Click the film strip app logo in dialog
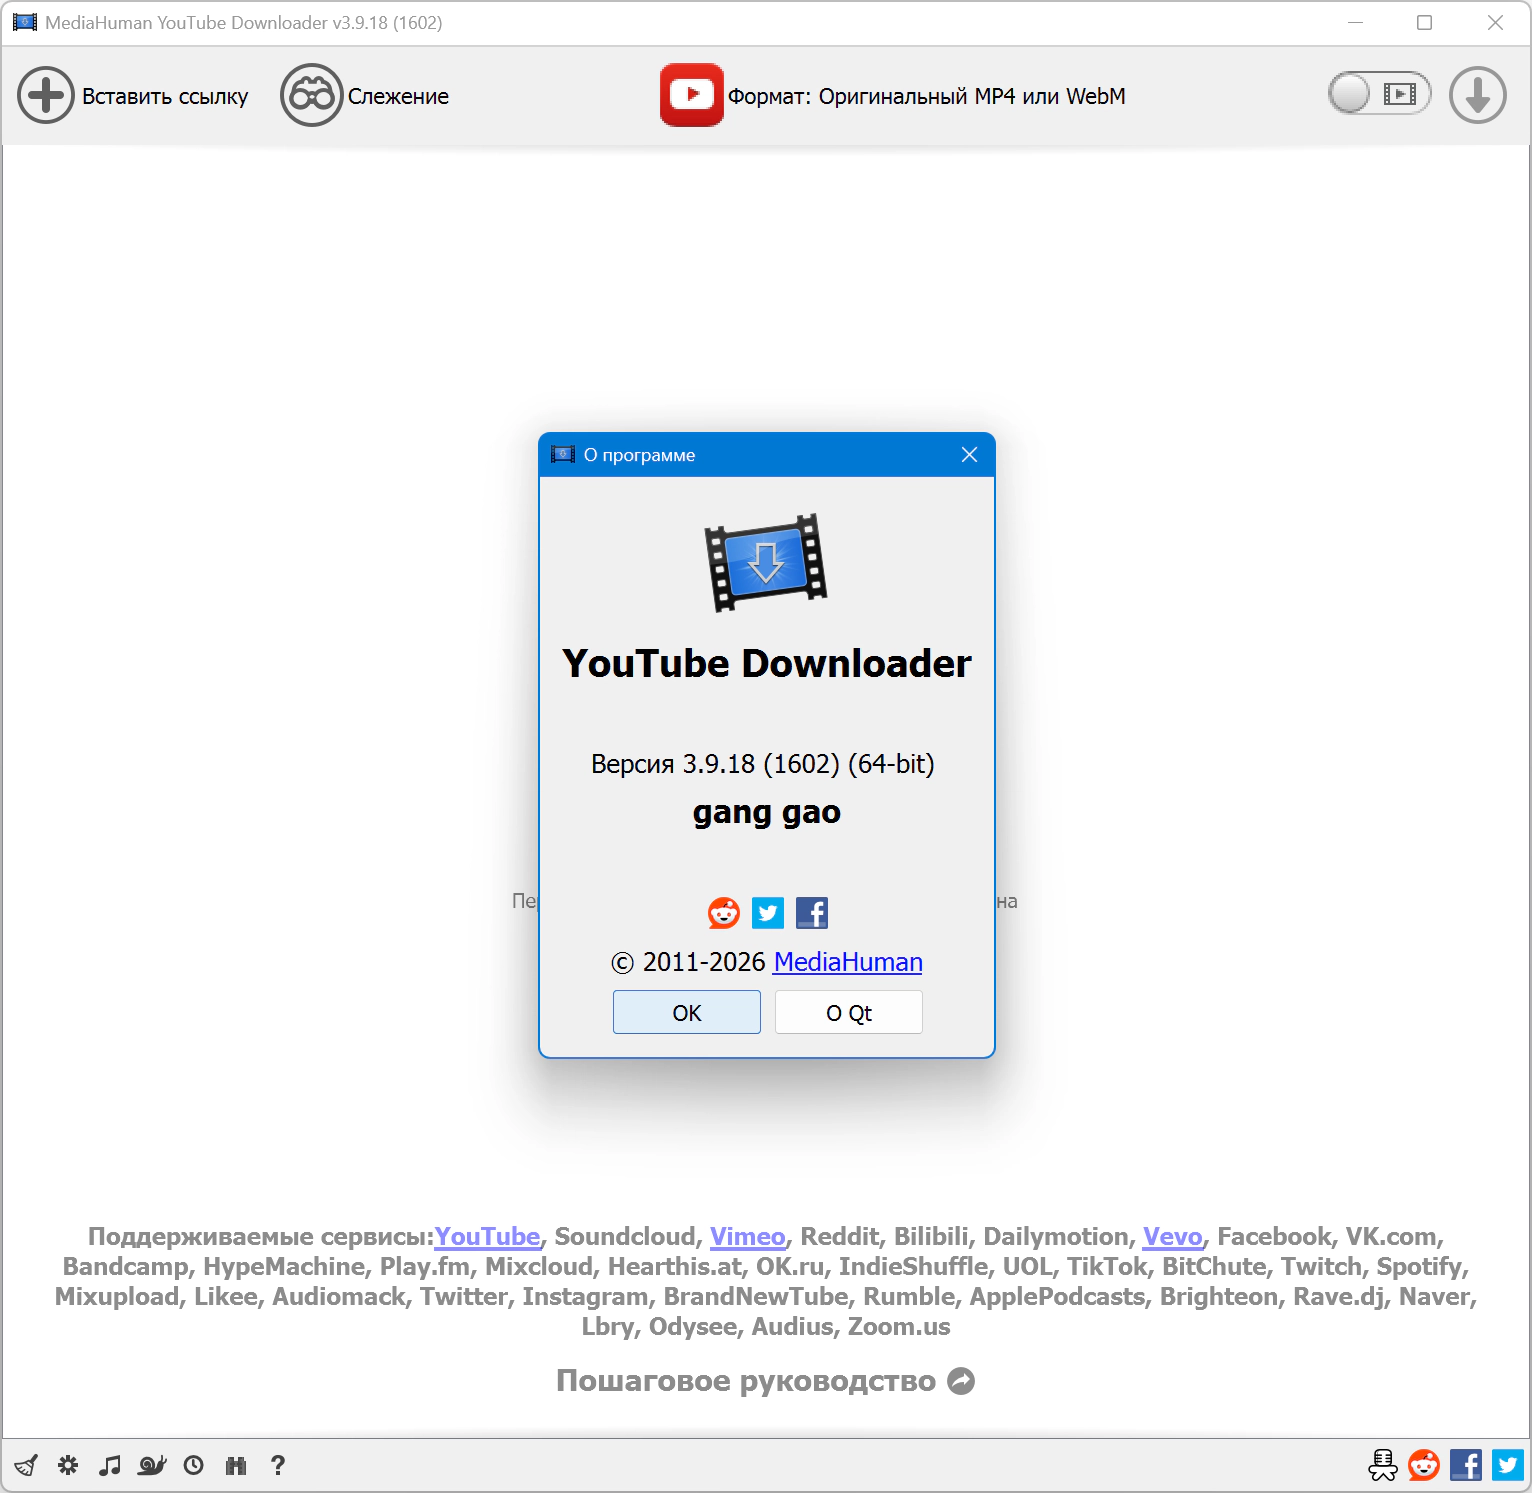 click(766, 562)
